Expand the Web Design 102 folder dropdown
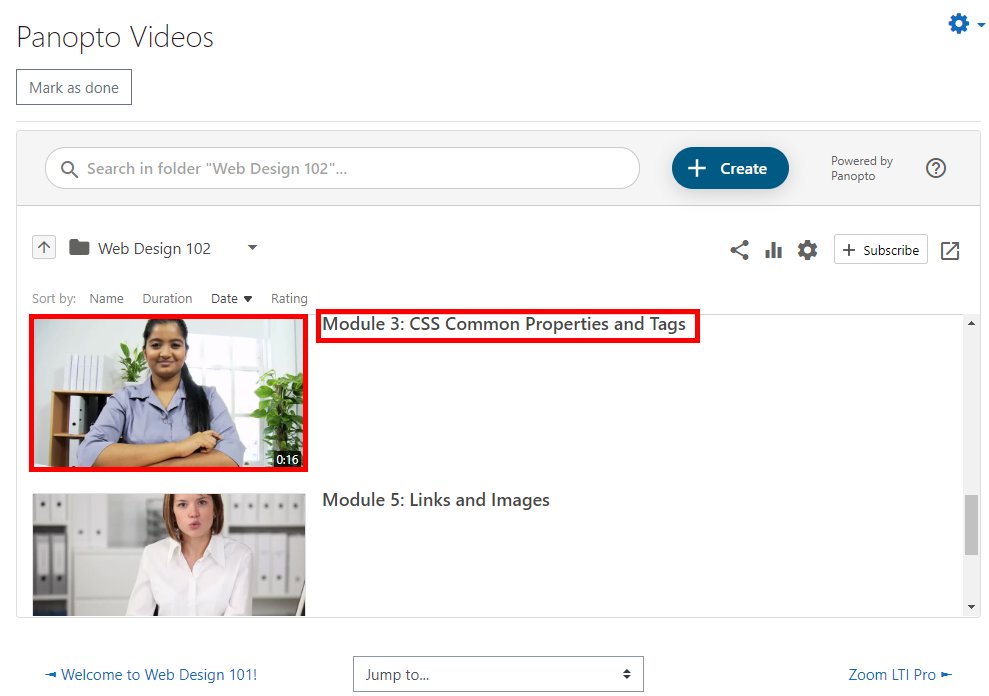Screen dimensions: 989x696 (x=252, y=248)
